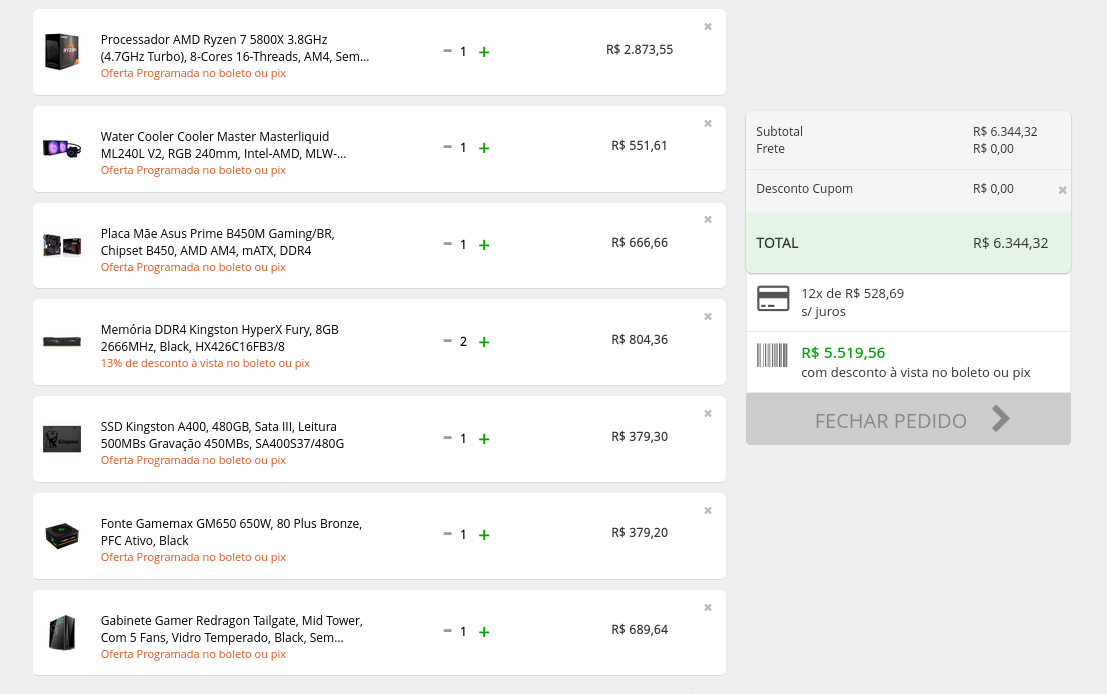This screenshot has width=1107, height=694.
Task: Decrease quantity of Gamemax GM650 power supply
Action: [x=447, y=534]
